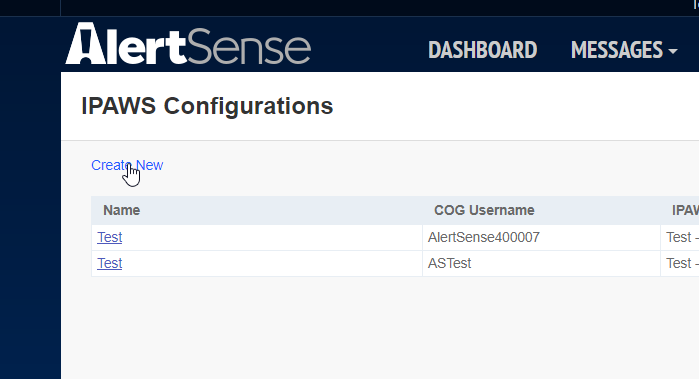Click the ASTest username cell
This screenshot has width=699, height=379.
point(541,264)
